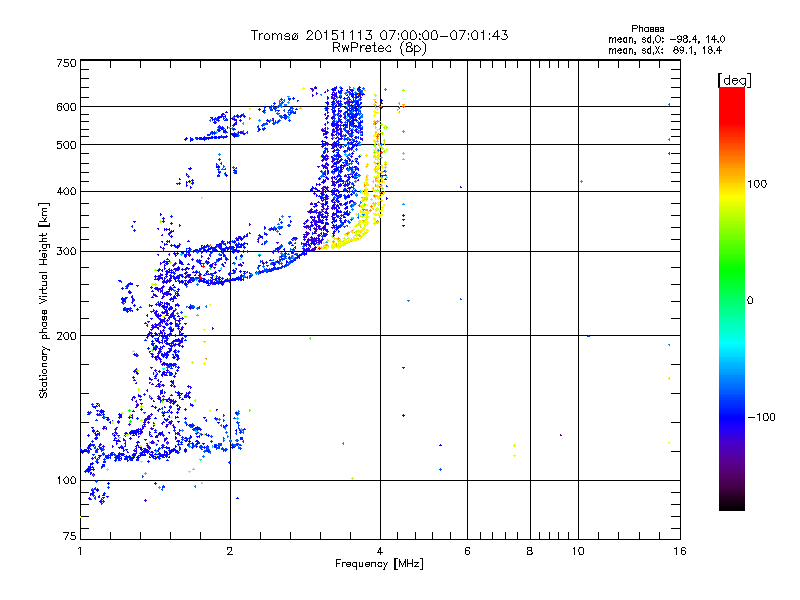The height and width of the screenshot is (600, 800).
Task: Click the 'Stationary phase Virtual Height [km]' axis label
Action: [x=44, y=300]
